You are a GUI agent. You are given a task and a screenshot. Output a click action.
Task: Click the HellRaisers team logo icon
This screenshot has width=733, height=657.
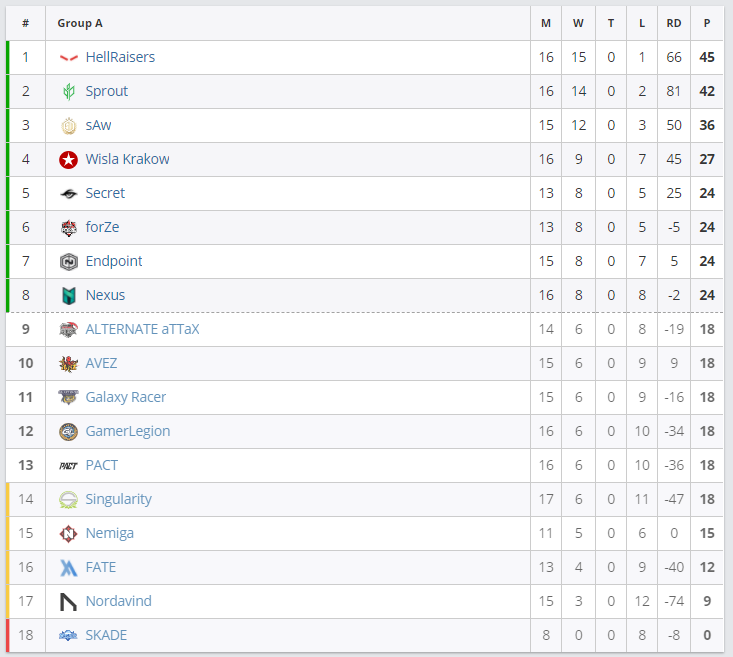click(x=68, y=58)
